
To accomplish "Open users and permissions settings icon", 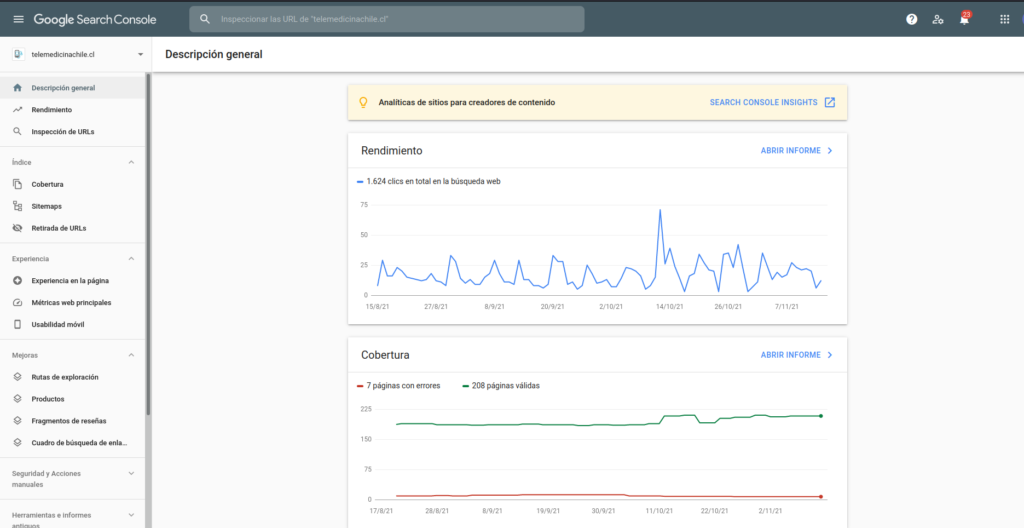I will click(938, 19).
